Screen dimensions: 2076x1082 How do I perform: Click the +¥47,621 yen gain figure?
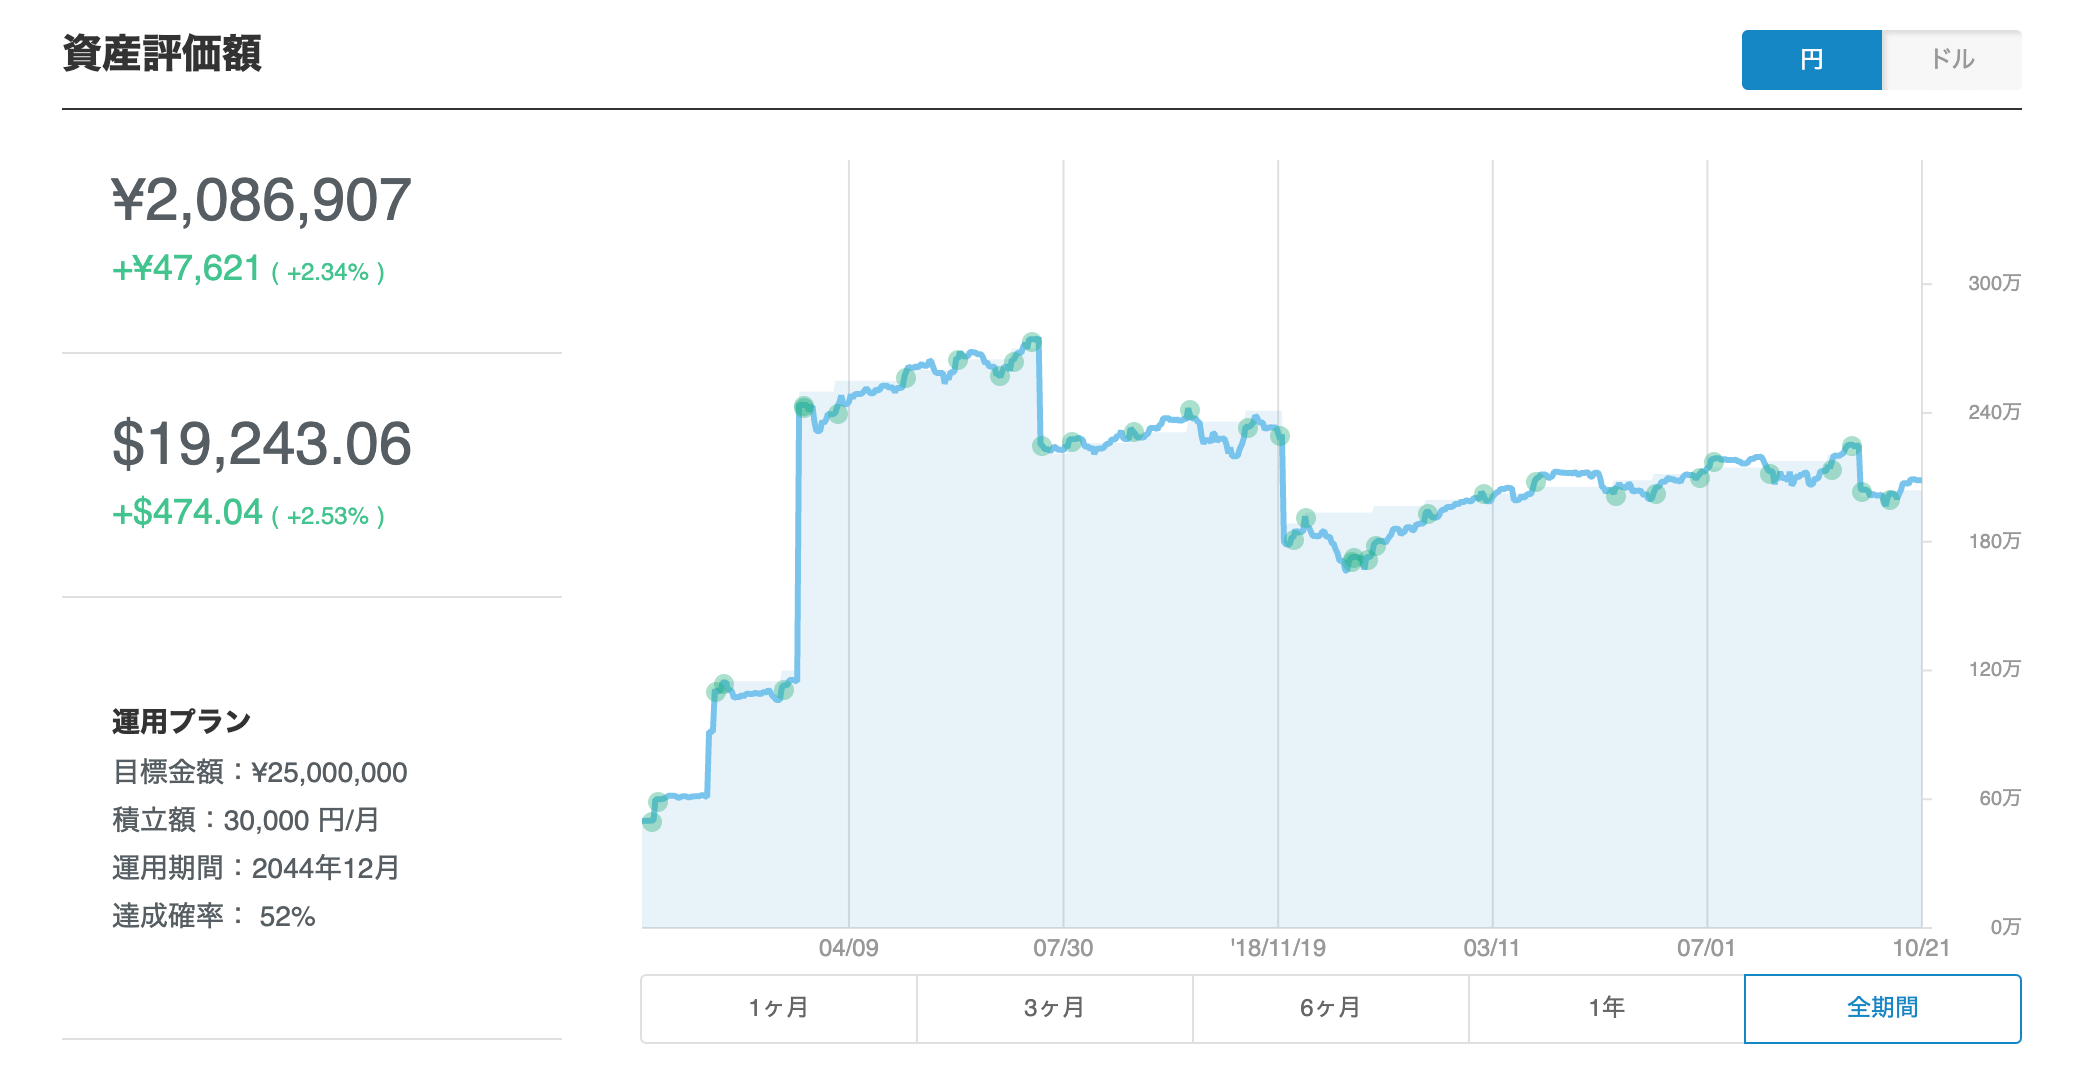[x=187, y=269]
